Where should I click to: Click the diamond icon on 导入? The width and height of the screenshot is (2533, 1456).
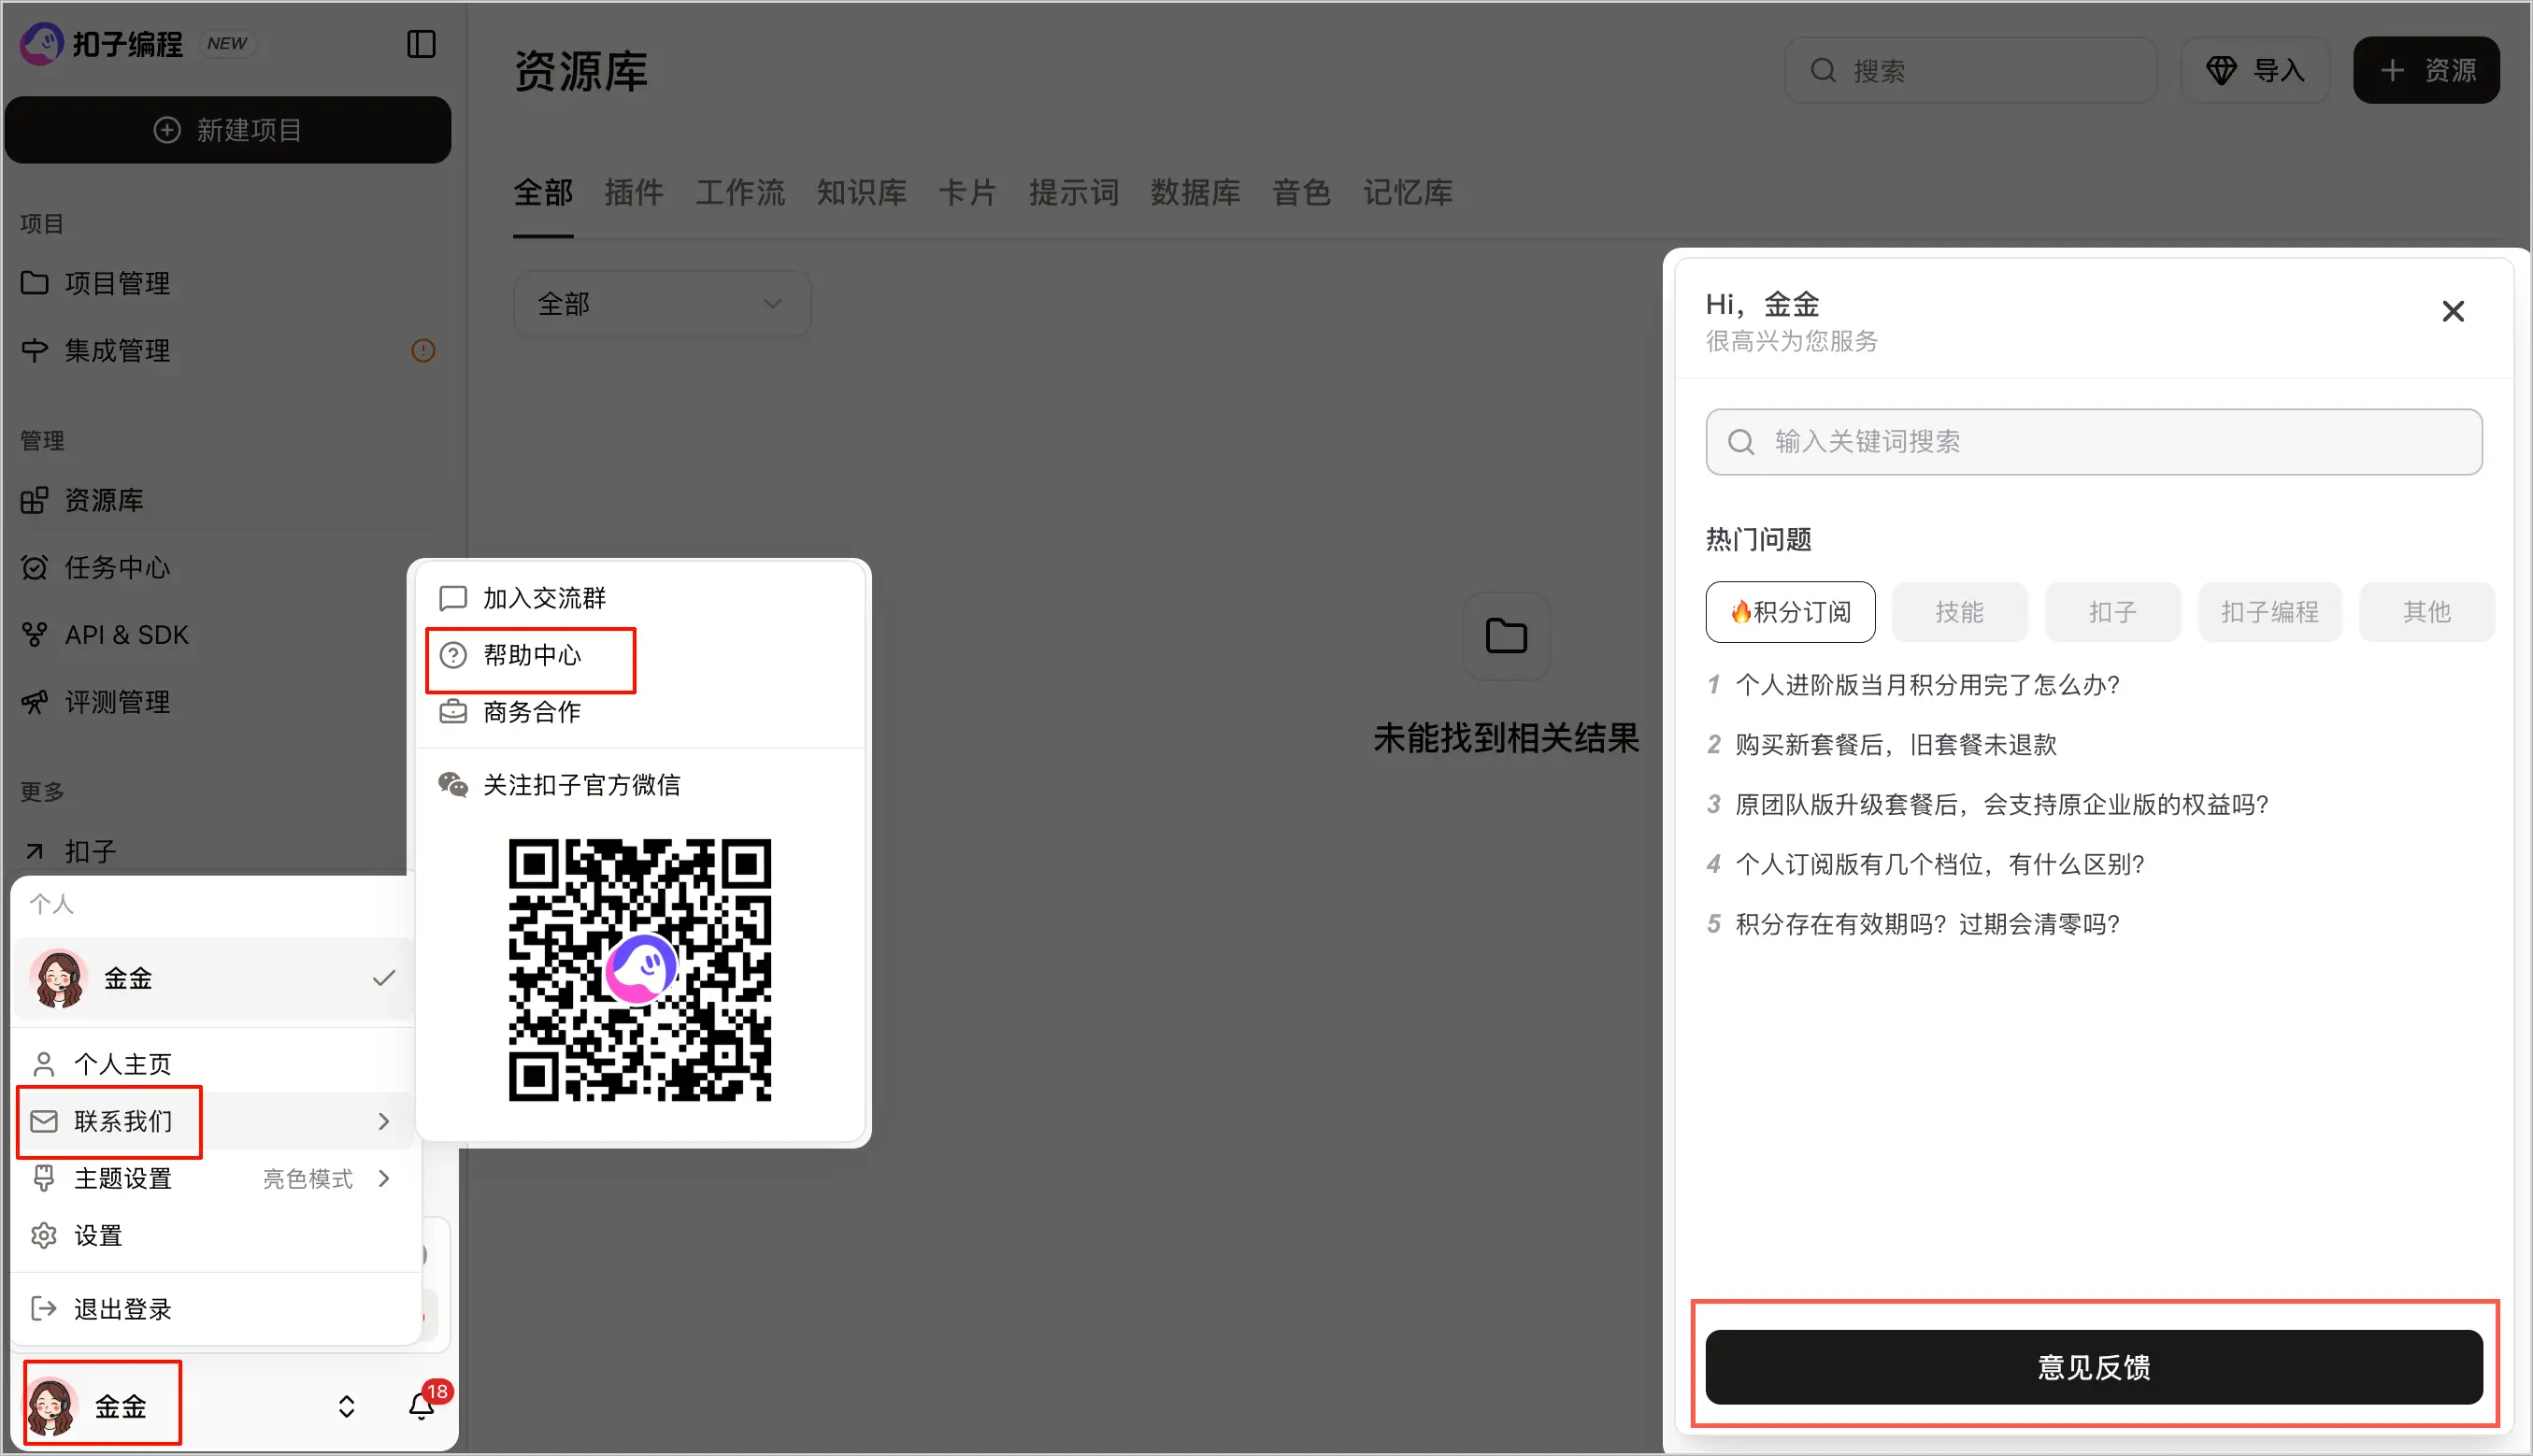pos(2221,70)
